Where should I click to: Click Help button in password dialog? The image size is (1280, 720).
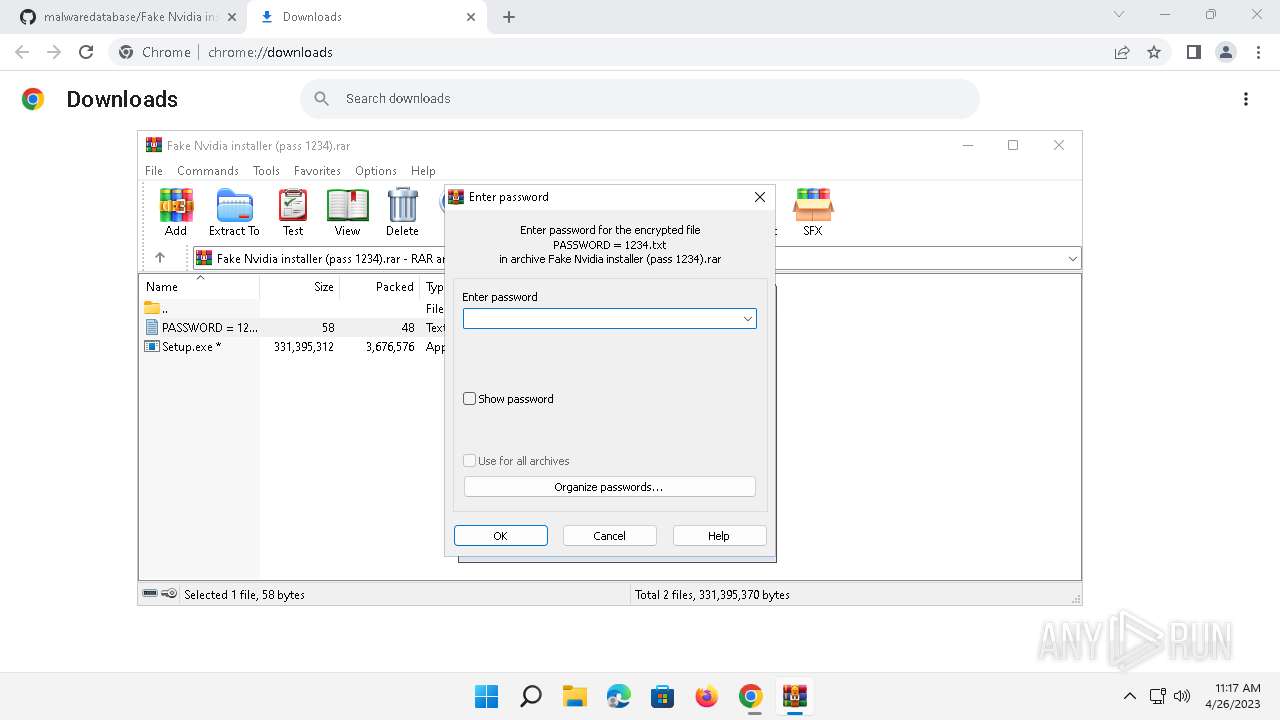point(719,536)
